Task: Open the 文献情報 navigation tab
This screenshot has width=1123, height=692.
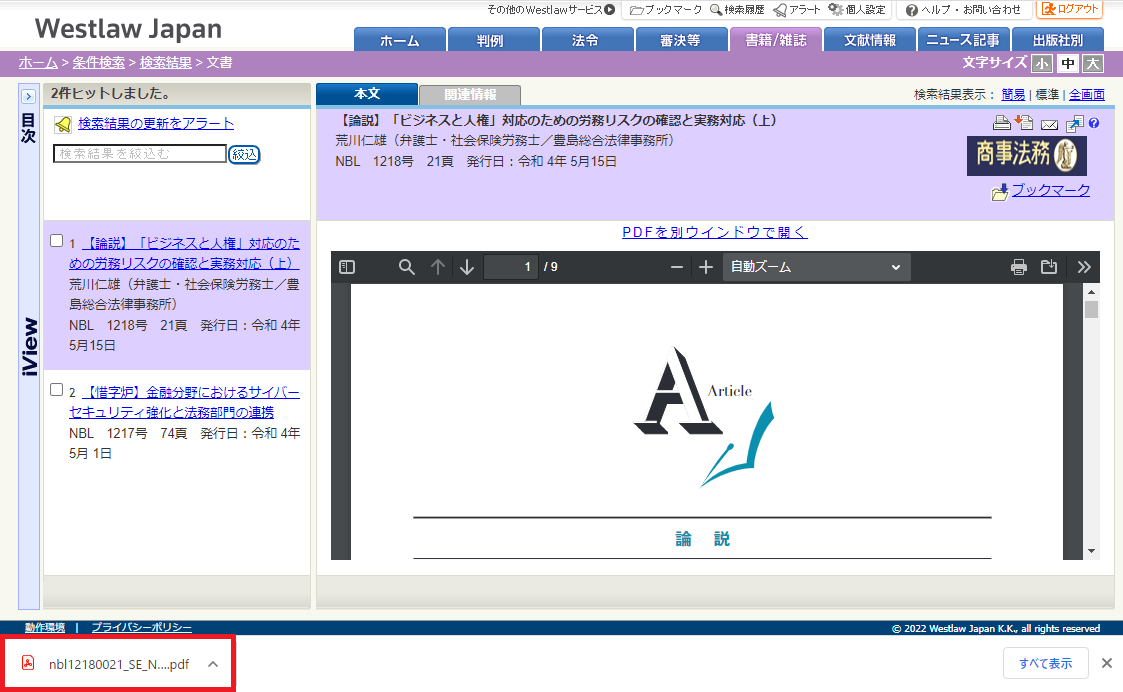Action: pos(869,40)
